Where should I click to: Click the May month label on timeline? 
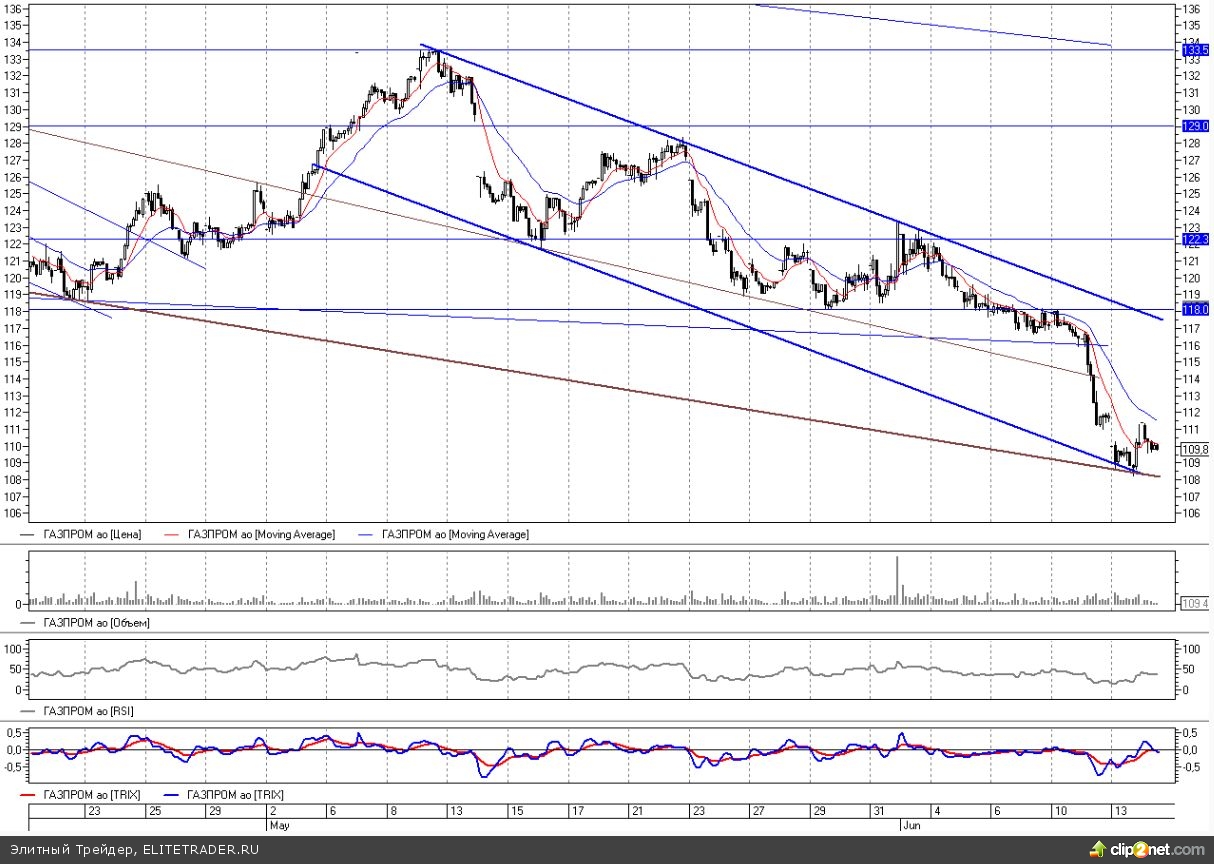pyautogui.click(x=278, y=826)
